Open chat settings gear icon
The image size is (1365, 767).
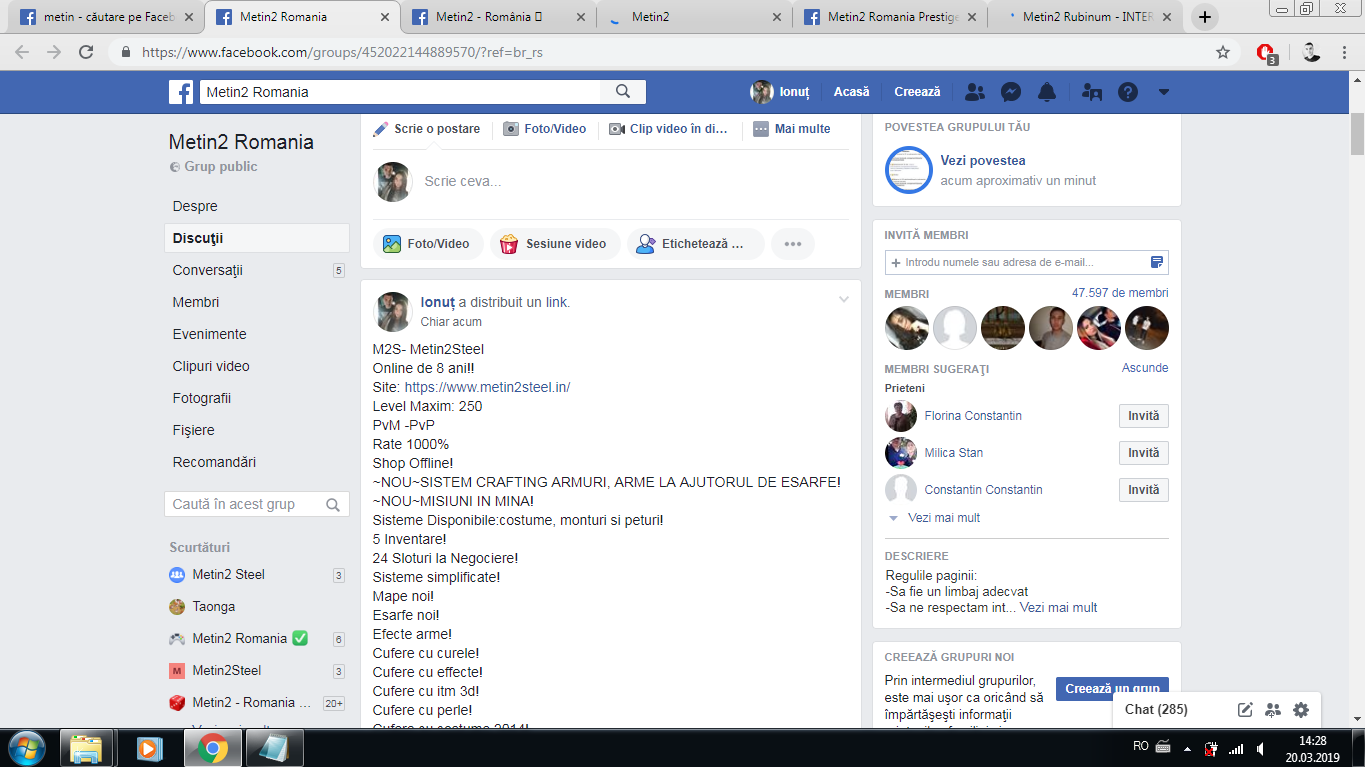[1300, 710]
